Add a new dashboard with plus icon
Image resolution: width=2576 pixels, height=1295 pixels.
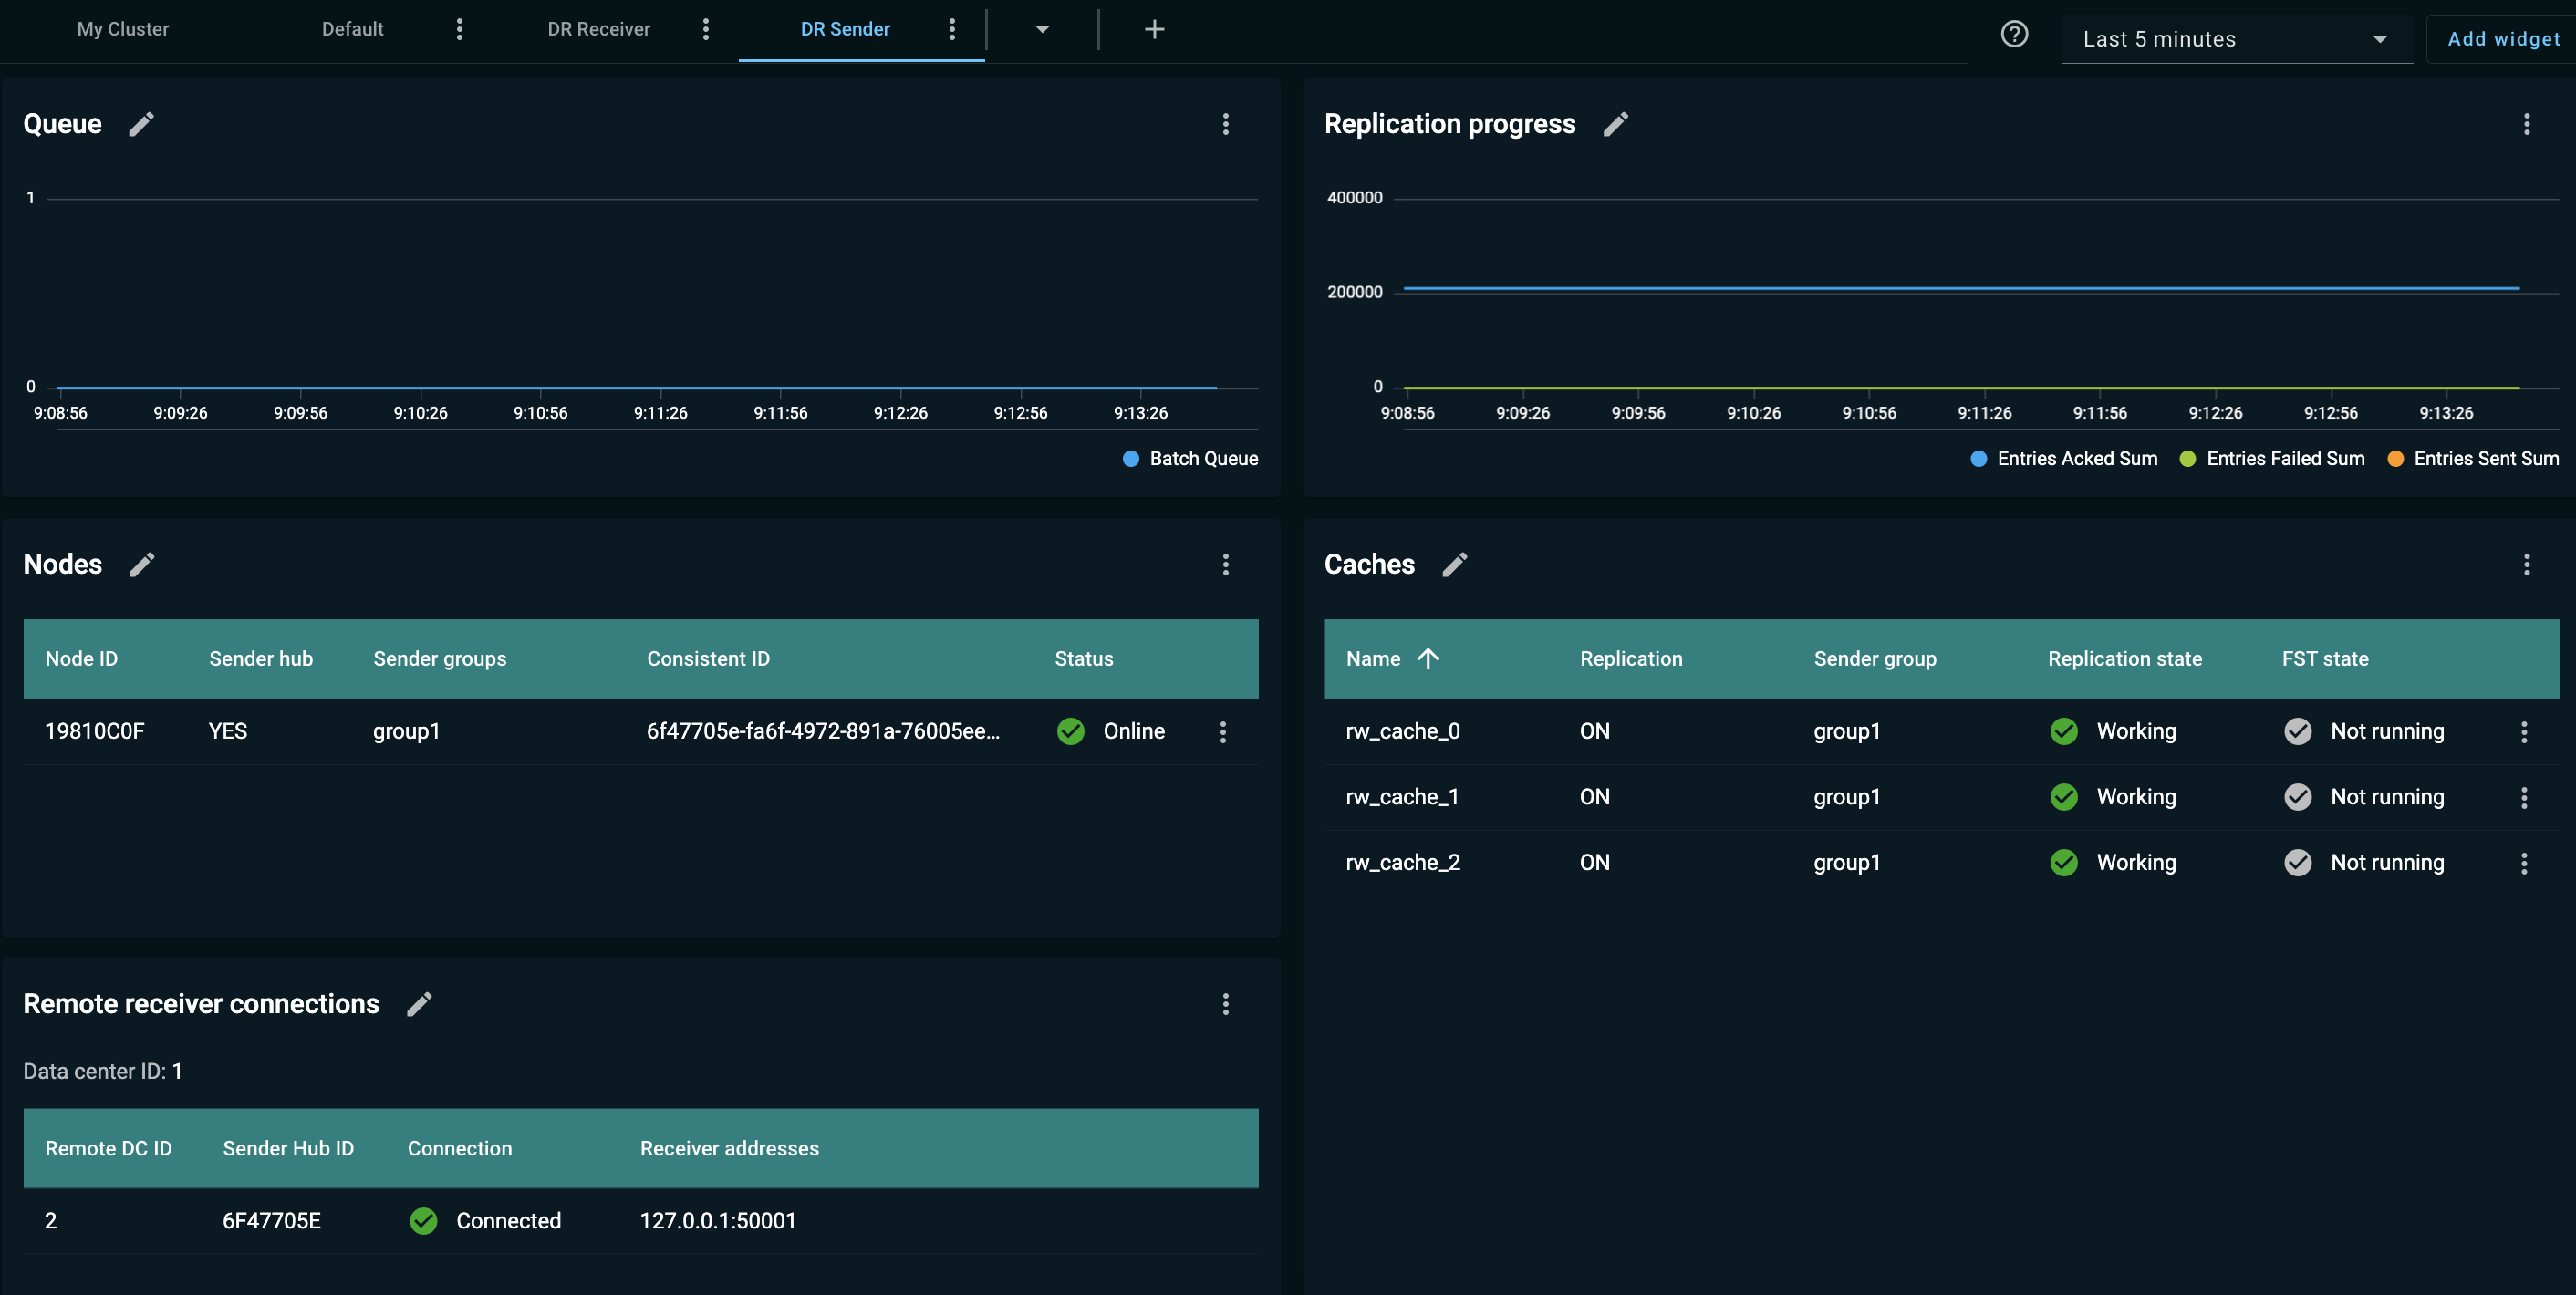click(1154, 30)
